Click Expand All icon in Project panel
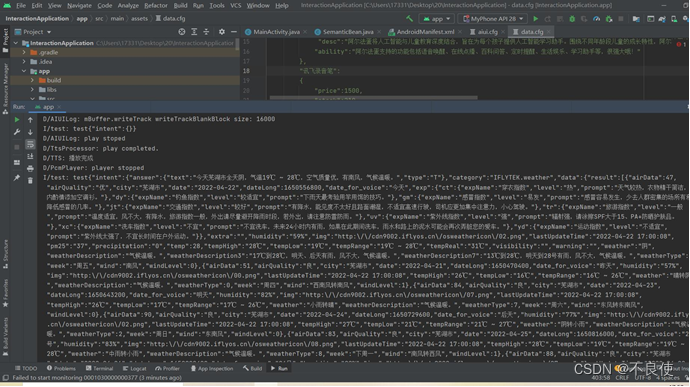690x387 pixels. tap(194, 32)
